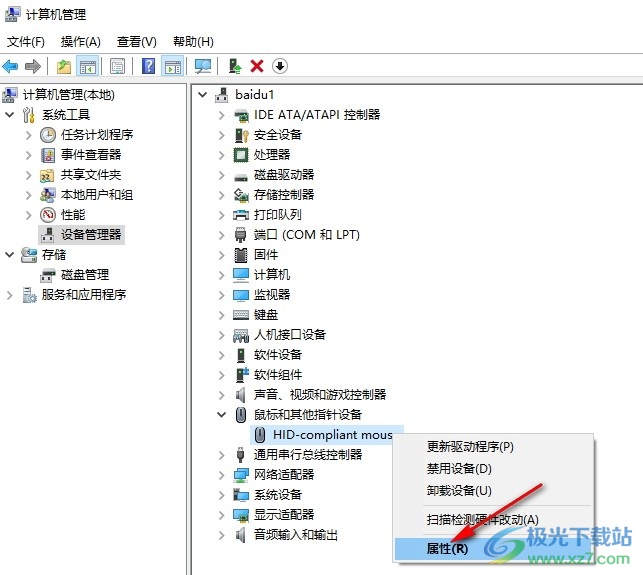Expand the 服务和应用程序 node
This screenshot has height=575, width=643.
click(x=9, y=295)
